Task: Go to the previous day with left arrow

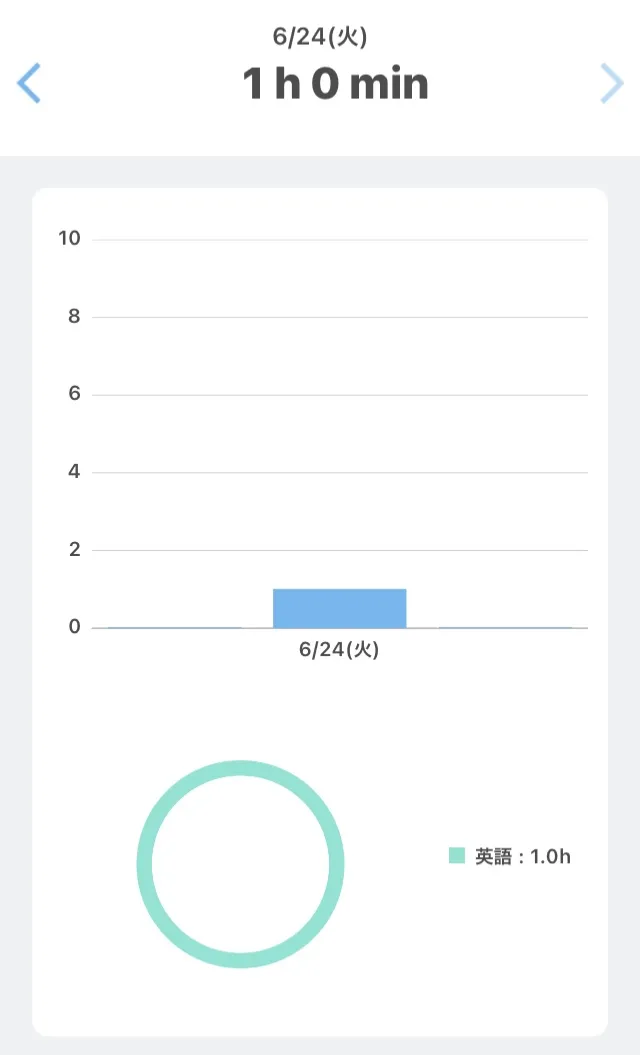Action: (x=29, y=83)
